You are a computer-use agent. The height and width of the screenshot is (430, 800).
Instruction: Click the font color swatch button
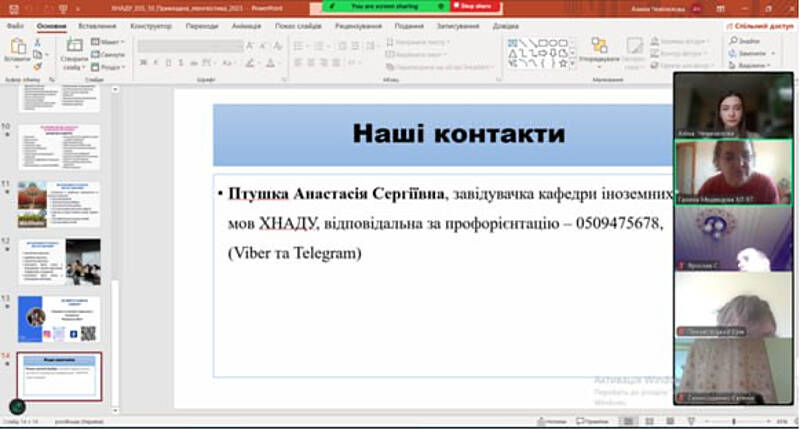click(x=270, y=63)
